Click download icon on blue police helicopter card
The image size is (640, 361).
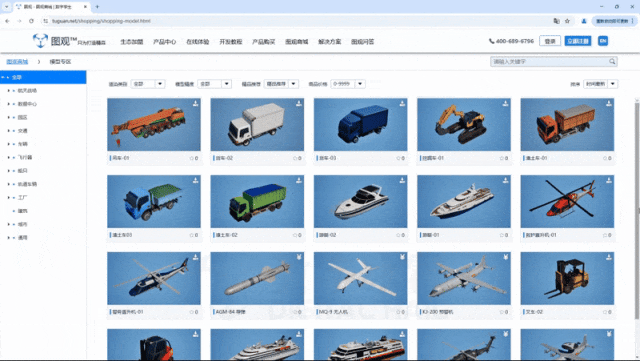pos(196,257)
